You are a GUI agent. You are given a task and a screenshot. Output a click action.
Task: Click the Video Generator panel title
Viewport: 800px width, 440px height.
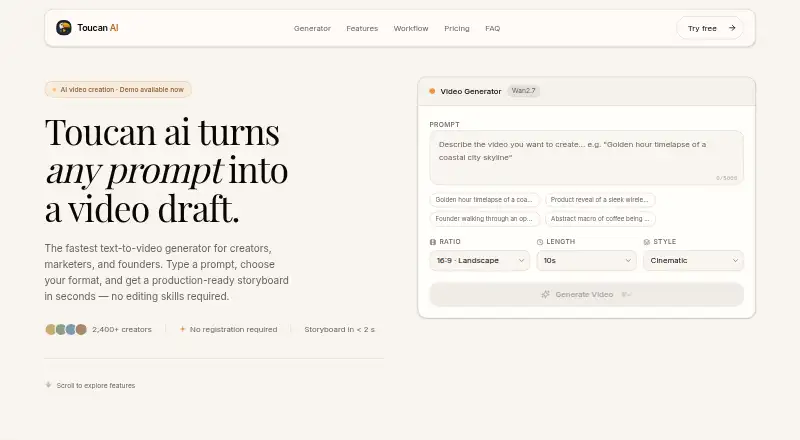pyautogui.click(x=471, y=91)
